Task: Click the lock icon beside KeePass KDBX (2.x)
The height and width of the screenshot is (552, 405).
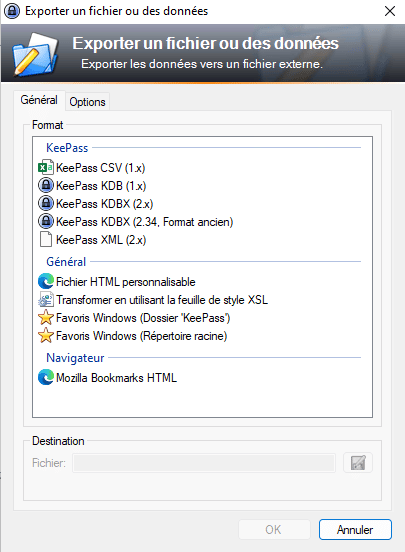Action: (x=46, y=203)
